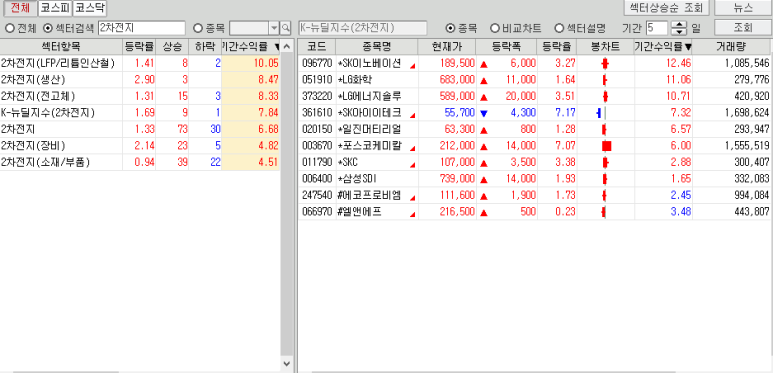Viewport: 773px width, 373px height.
Task: Click the 섹터항목 column header
Action: click(61, 47)
